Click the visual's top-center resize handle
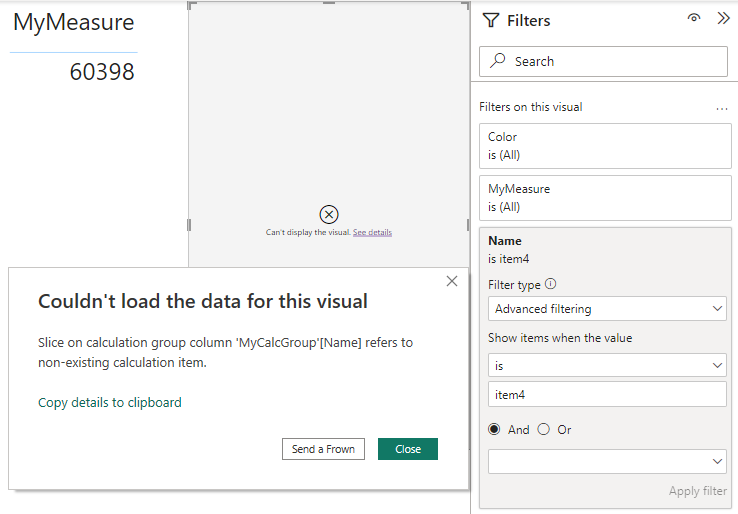 coord(329,3)
